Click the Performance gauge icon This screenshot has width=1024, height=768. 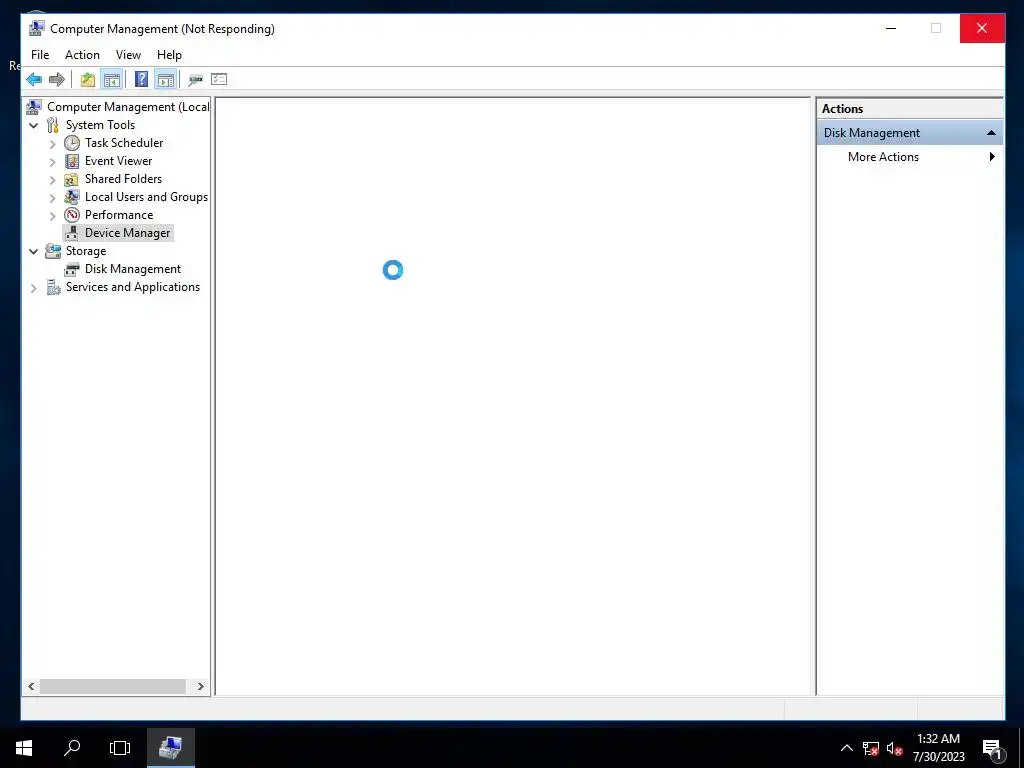72,215
